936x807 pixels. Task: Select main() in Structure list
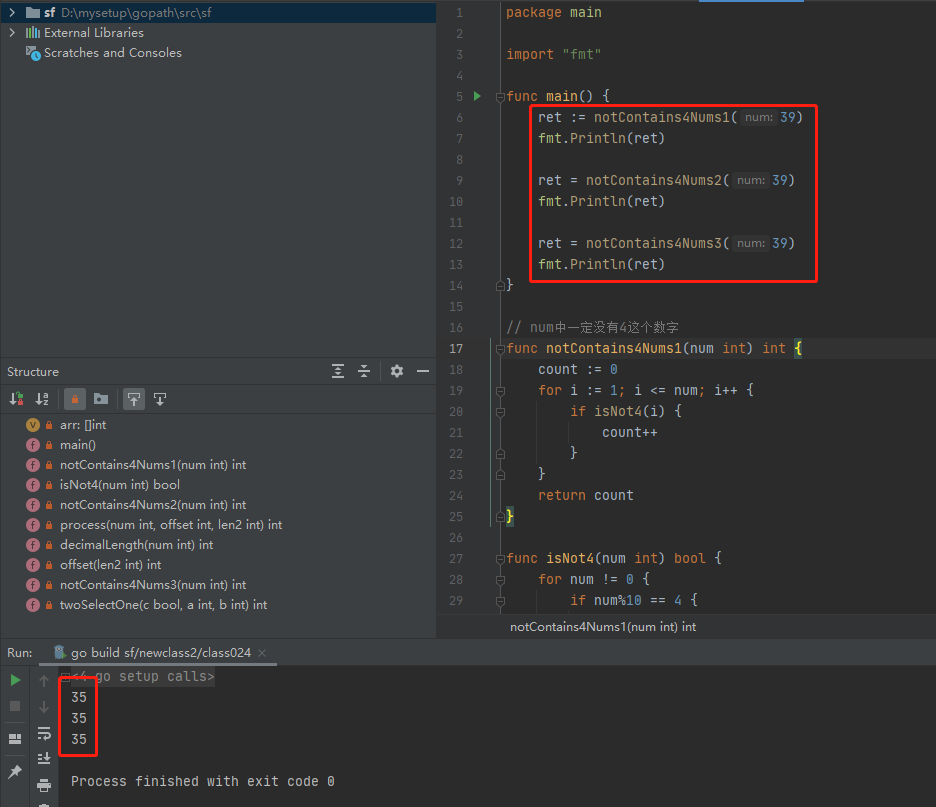78,445
